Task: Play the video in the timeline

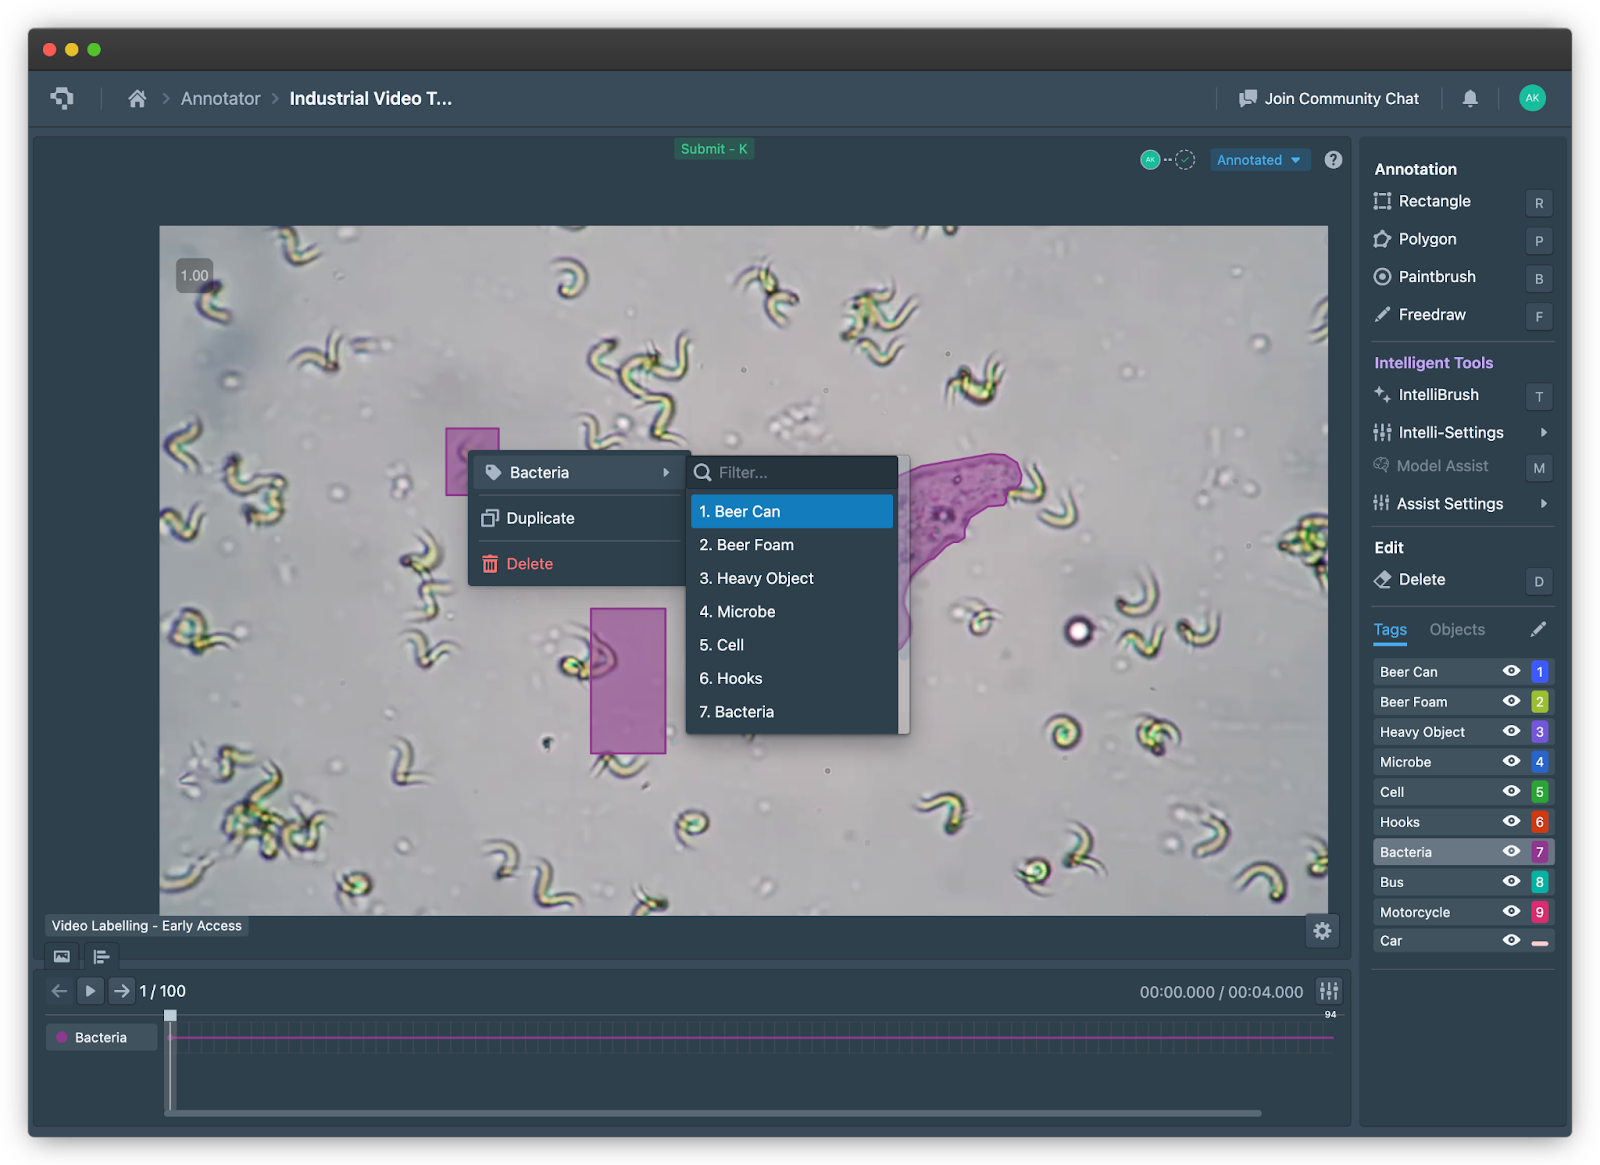Action: [x=90, y=990]
